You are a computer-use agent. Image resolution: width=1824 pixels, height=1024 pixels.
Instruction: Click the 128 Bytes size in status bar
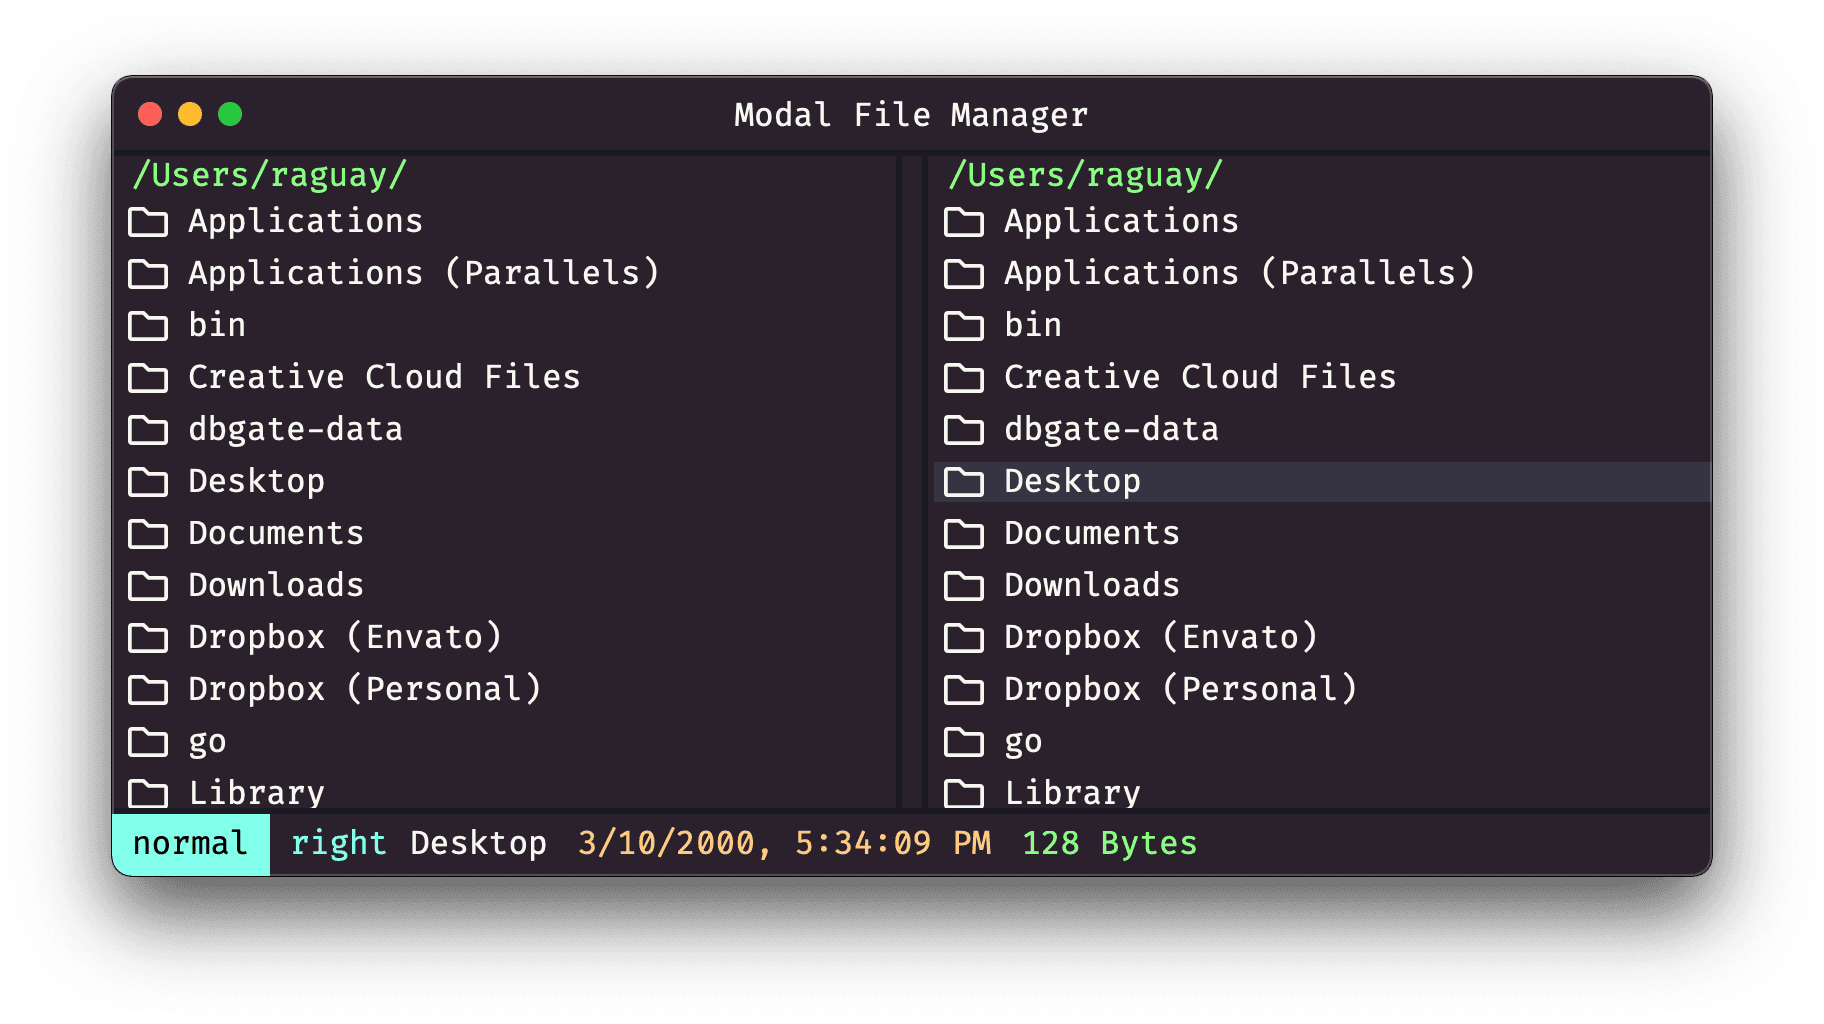pos(1109,843)
